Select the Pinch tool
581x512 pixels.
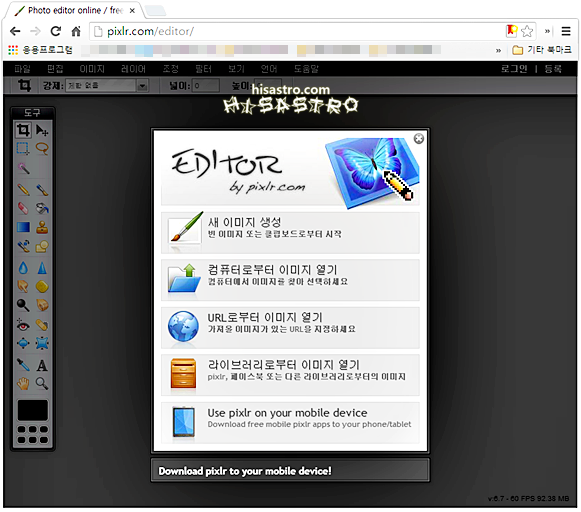pos(42,343)
